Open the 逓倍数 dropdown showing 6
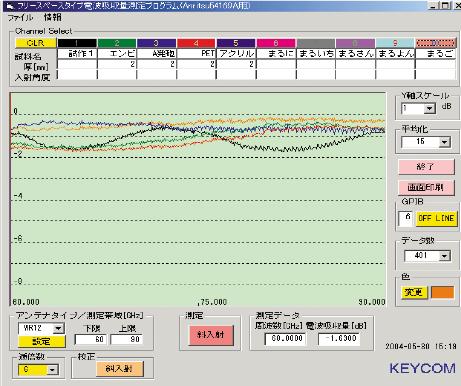 click(52, 370)
